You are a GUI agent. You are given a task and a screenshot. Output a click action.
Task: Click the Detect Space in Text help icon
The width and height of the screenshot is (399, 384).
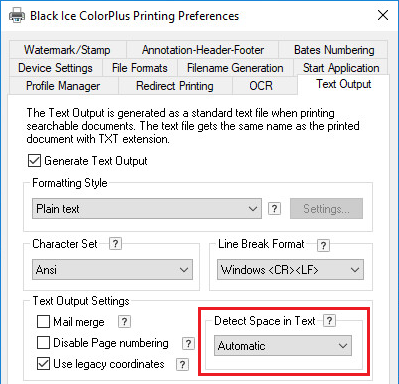329,321
